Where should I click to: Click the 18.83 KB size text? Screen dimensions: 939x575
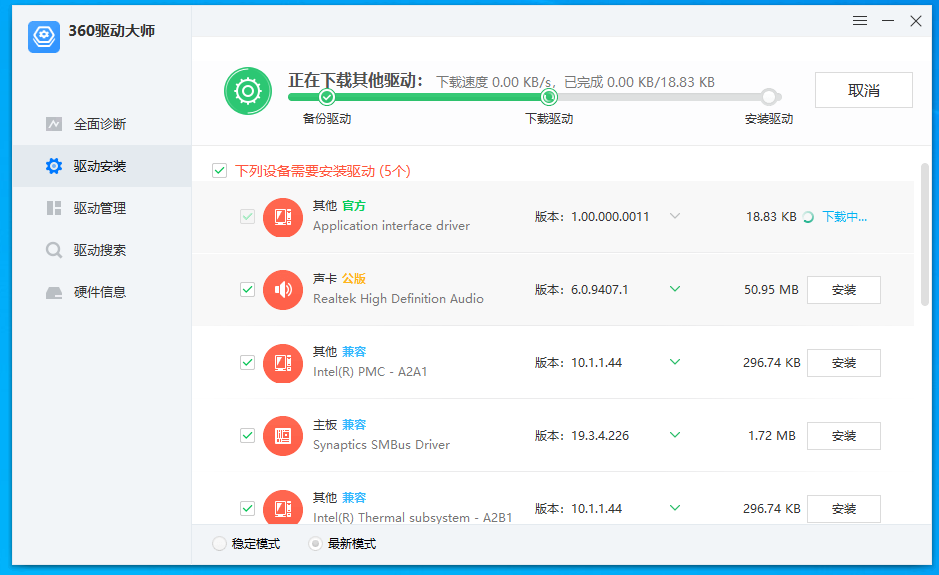[x=771, y=217]
